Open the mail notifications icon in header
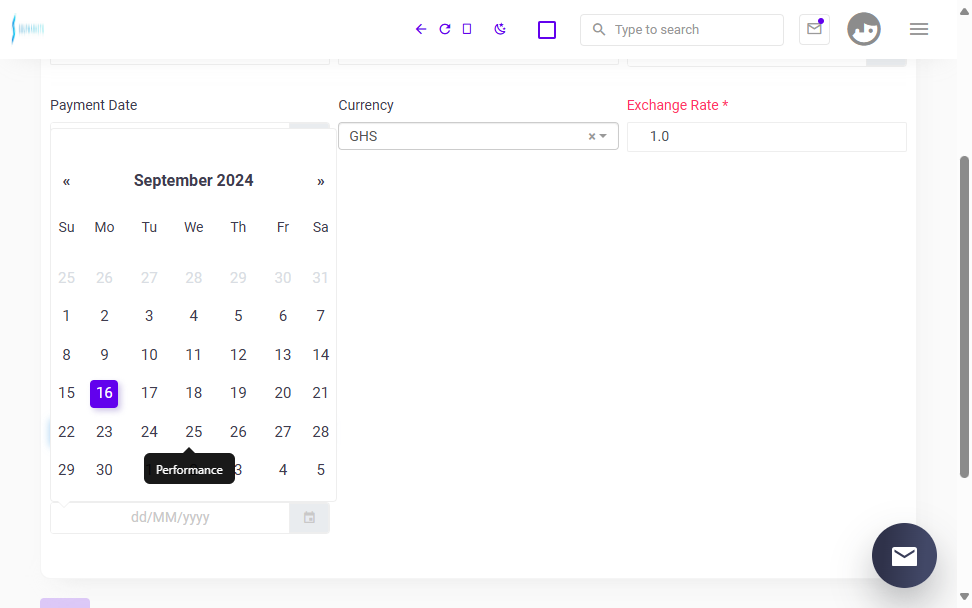 [815, 29]
